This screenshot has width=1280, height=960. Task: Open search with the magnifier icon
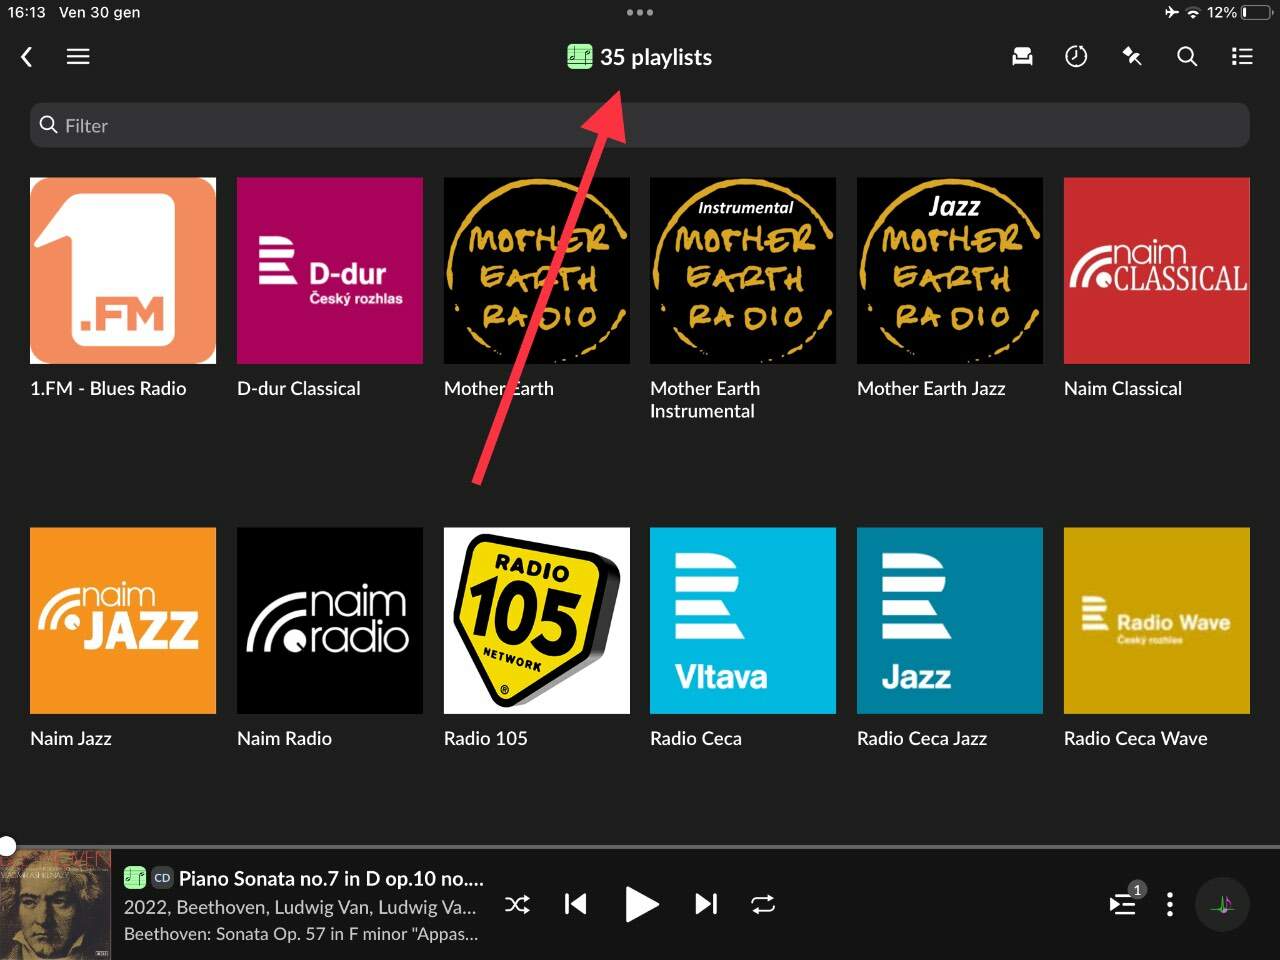click(x=1187, y=57)
